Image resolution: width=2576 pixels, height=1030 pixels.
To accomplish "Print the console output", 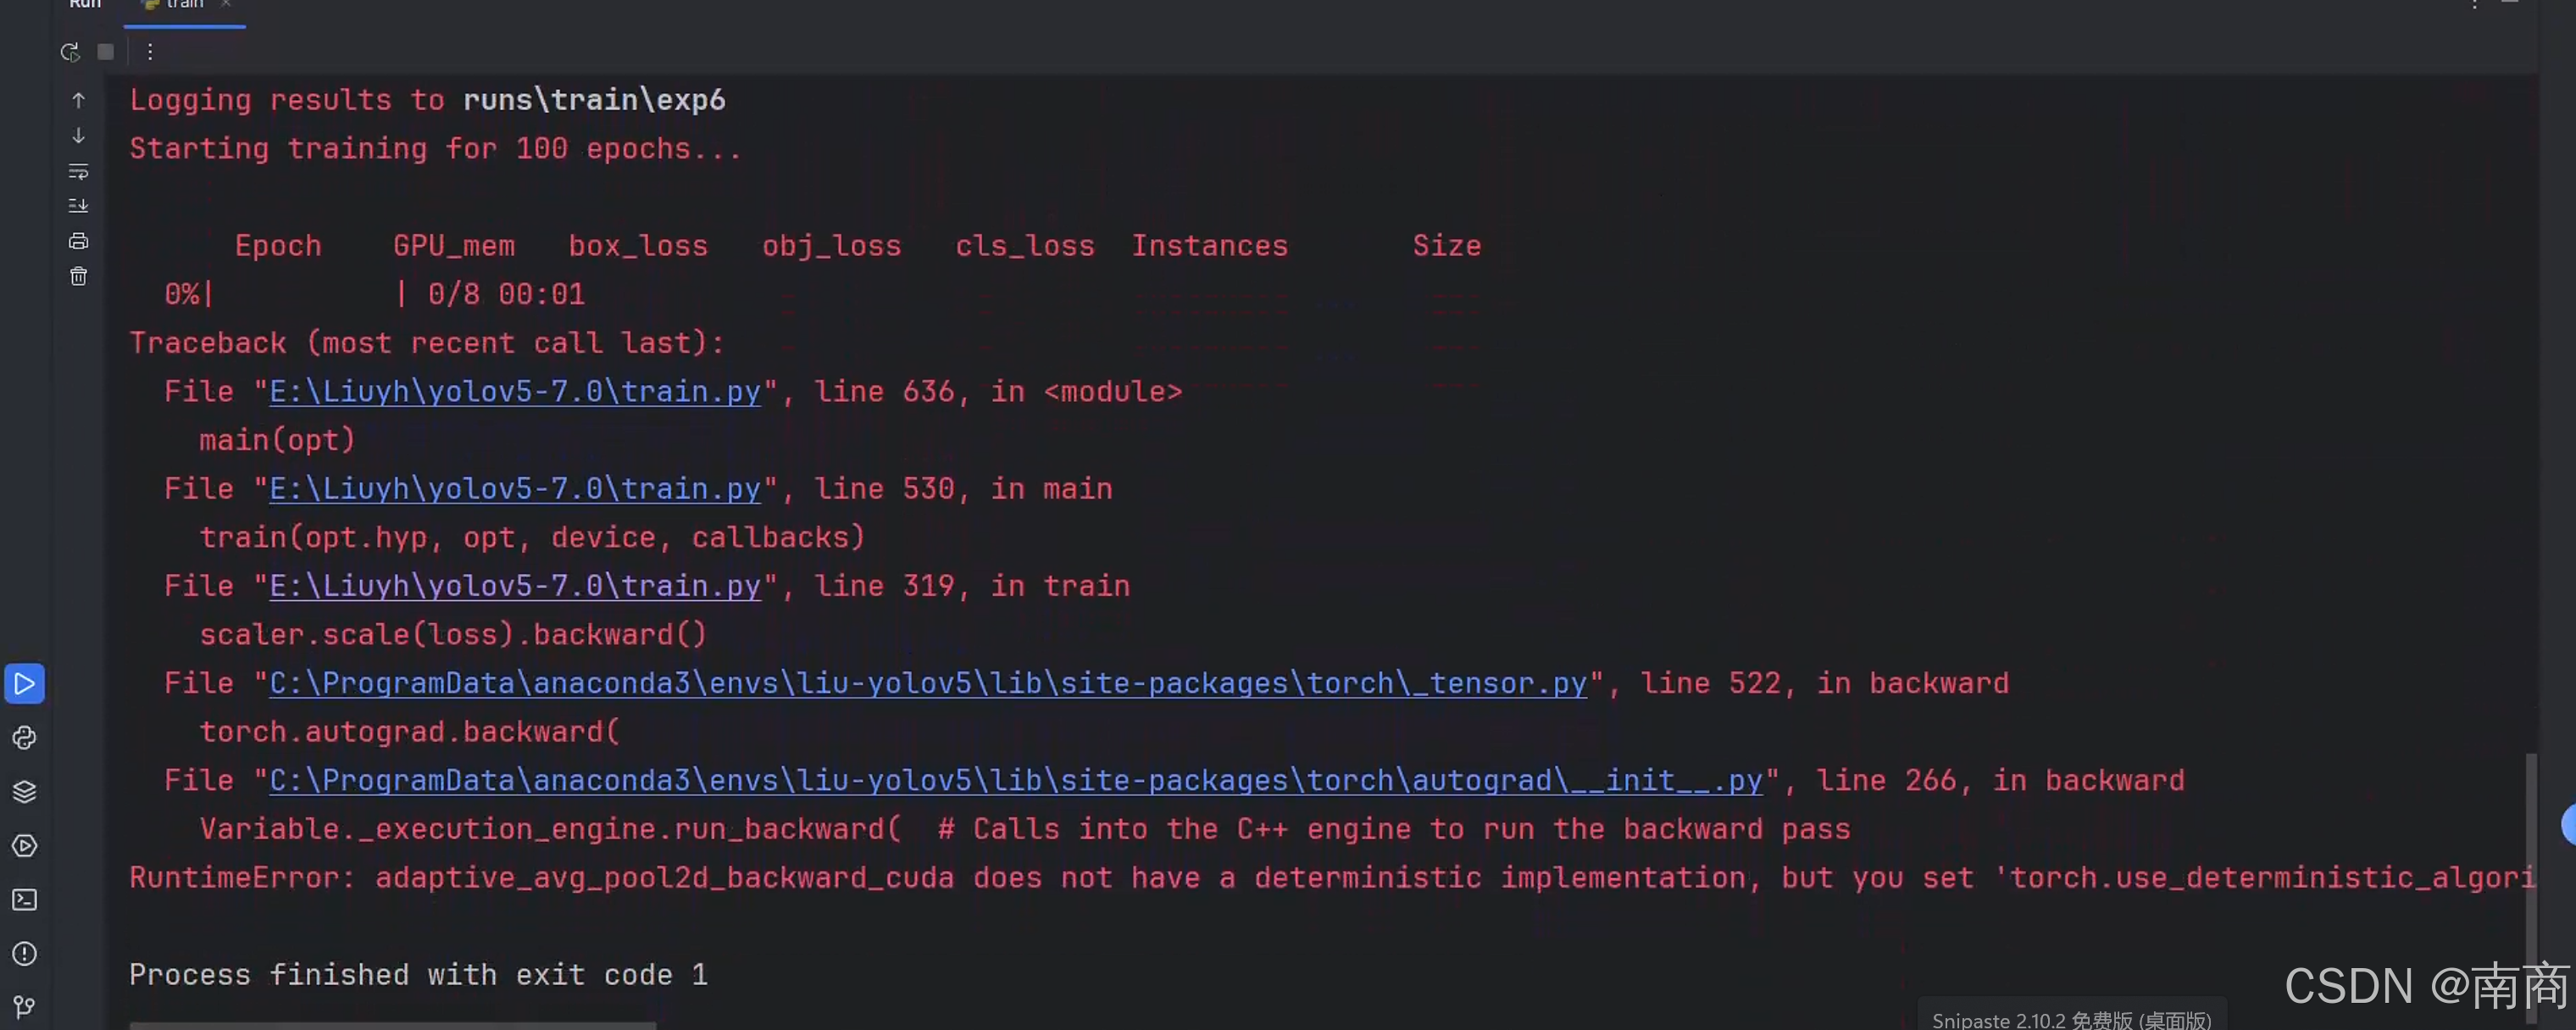I will click(x=78, y=240).
